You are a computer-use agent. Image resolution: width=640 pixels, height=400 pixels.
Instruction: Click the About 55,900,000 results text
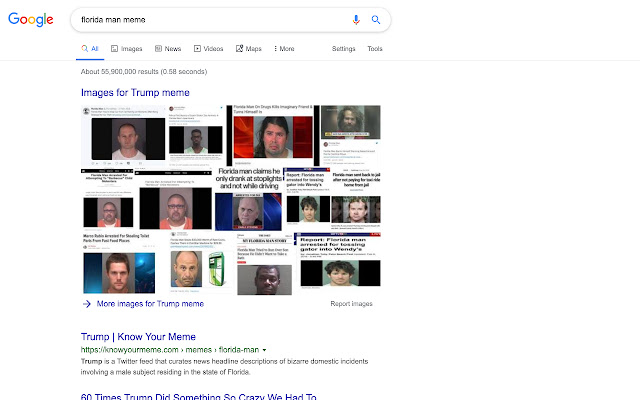(144, 71)
